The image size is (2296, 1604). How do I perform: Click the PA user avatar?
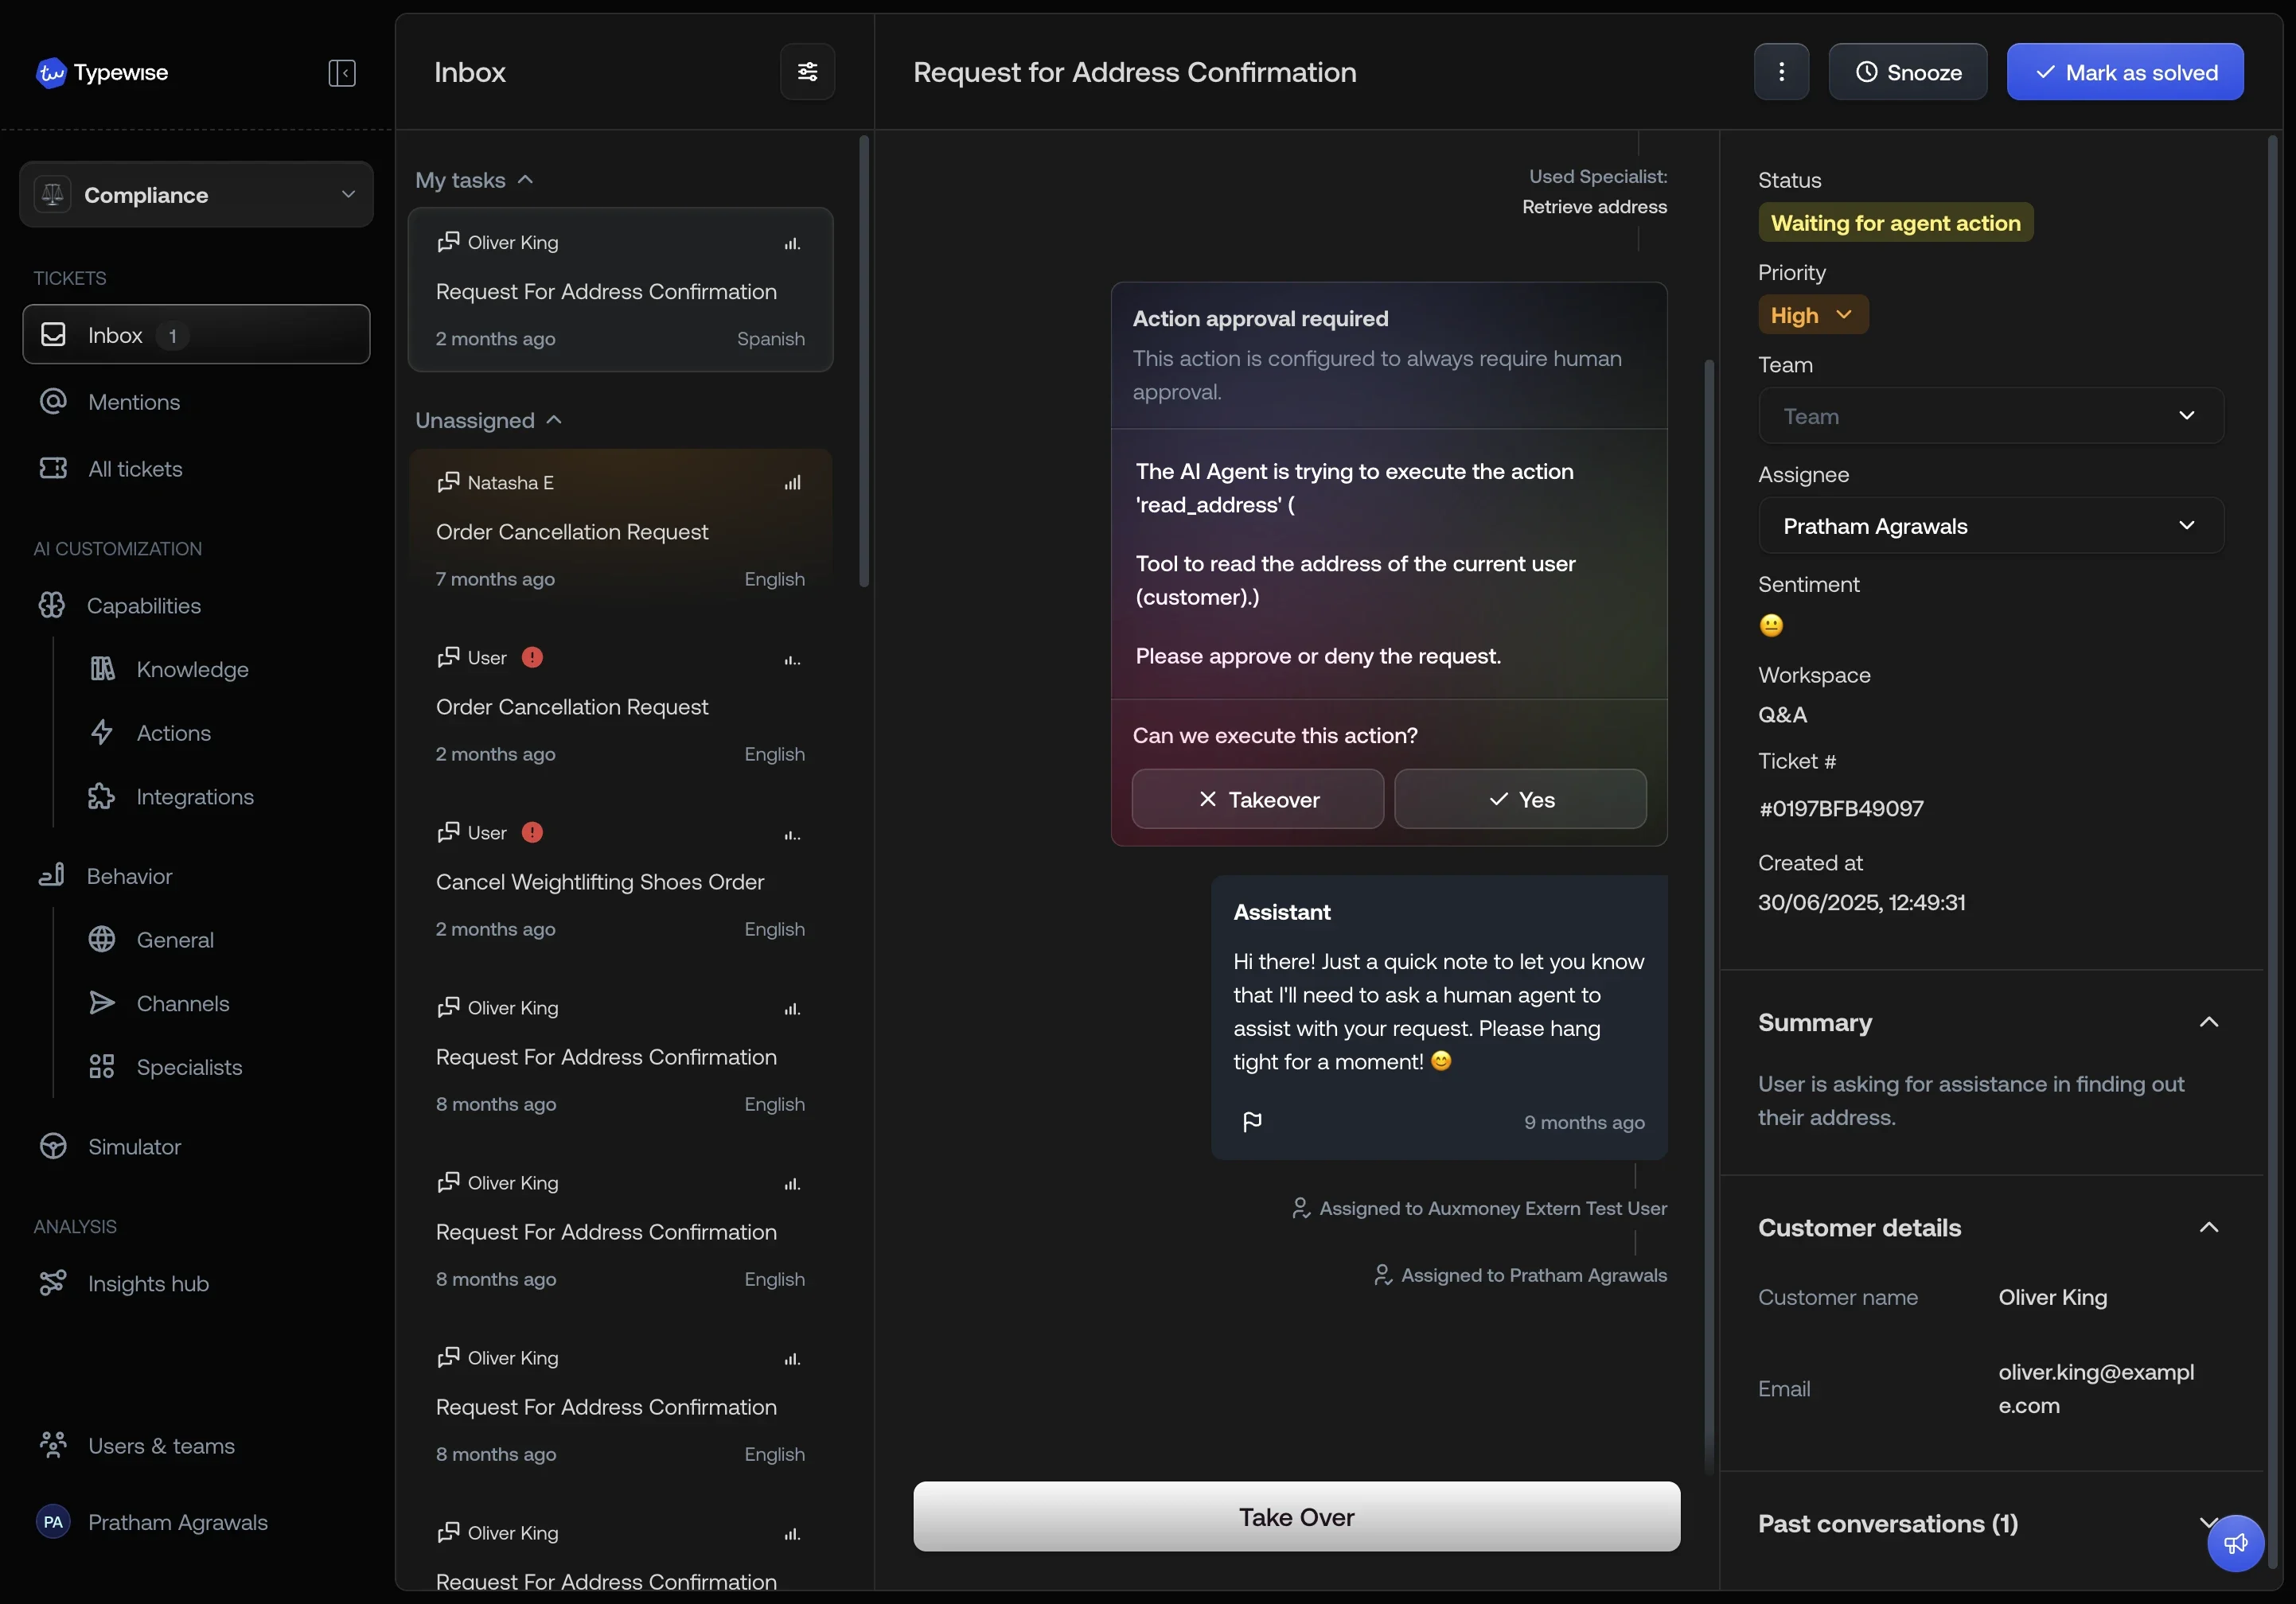(x=53, y=1522)
